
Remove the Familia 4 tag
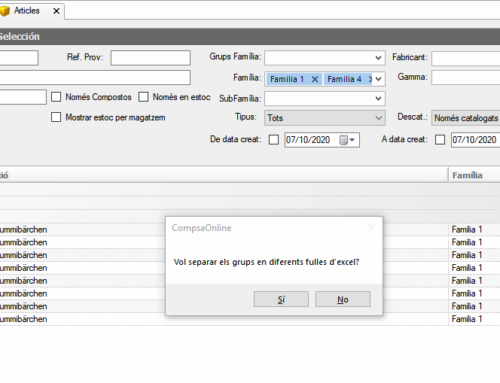[x=370, y=79]
